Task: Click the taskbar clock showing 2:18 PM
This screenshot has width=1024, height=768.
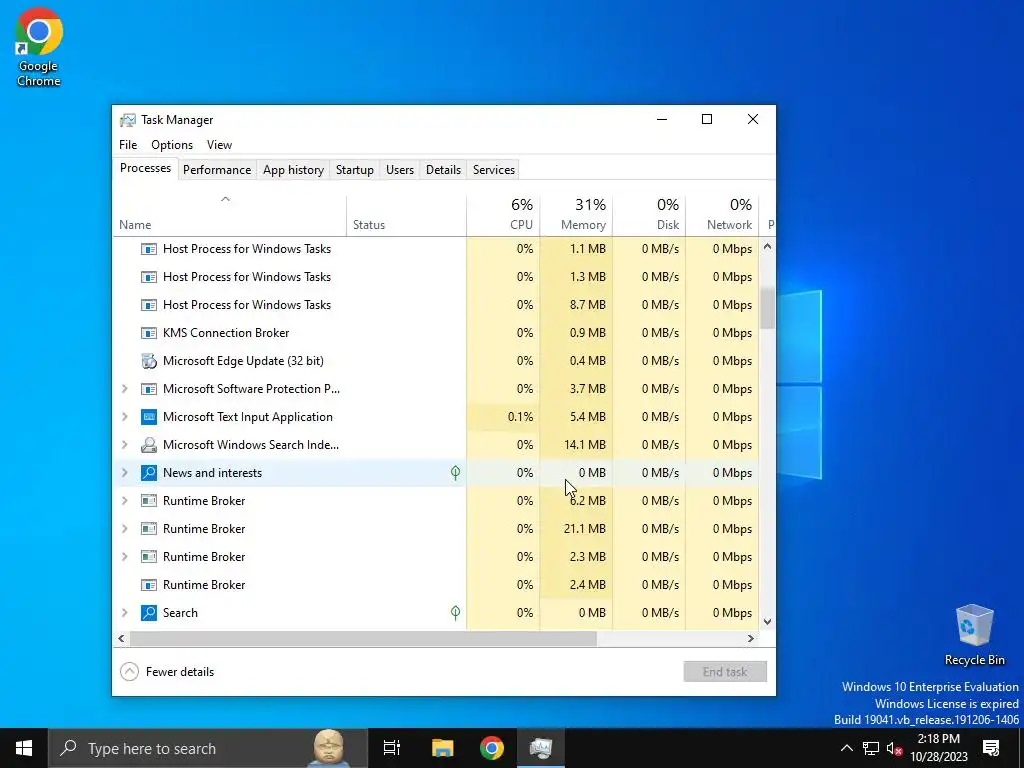Action: [x=938, y=748]
